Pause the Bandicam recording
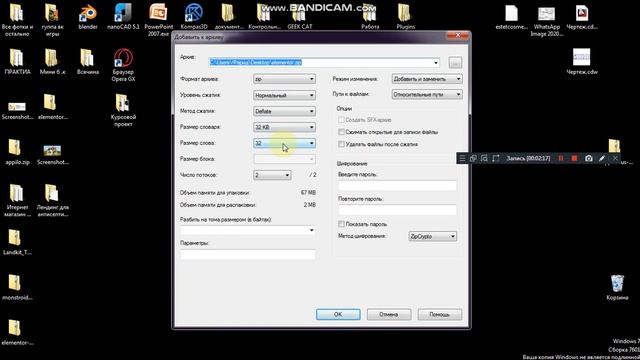Viewport: 640px width, 360px height. click(x=561, y=158)
